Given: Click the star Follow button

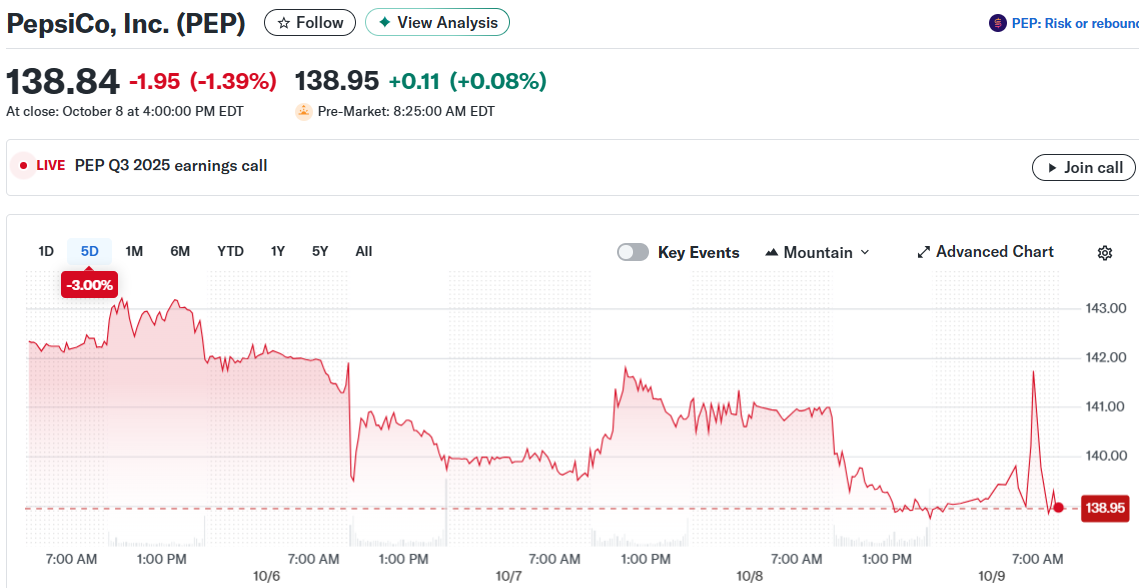Looking at the screenshot, I should point(309,22).
